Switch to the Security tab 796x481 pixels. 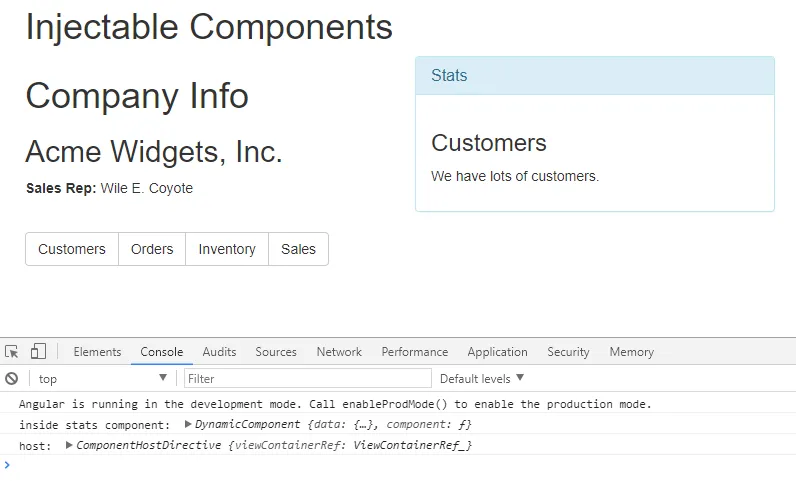pyautogui.click(x=568, y=352)
